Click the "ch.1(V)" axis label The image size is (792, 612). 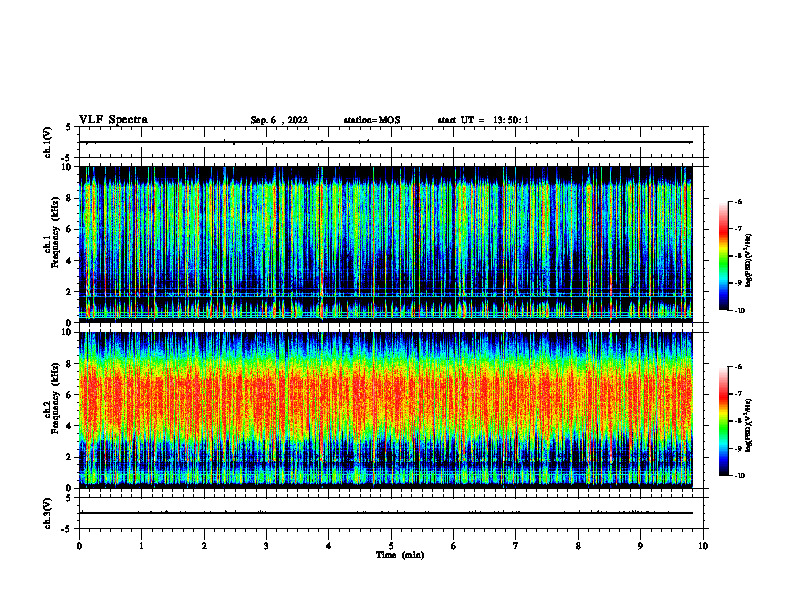tap(47, 142)
